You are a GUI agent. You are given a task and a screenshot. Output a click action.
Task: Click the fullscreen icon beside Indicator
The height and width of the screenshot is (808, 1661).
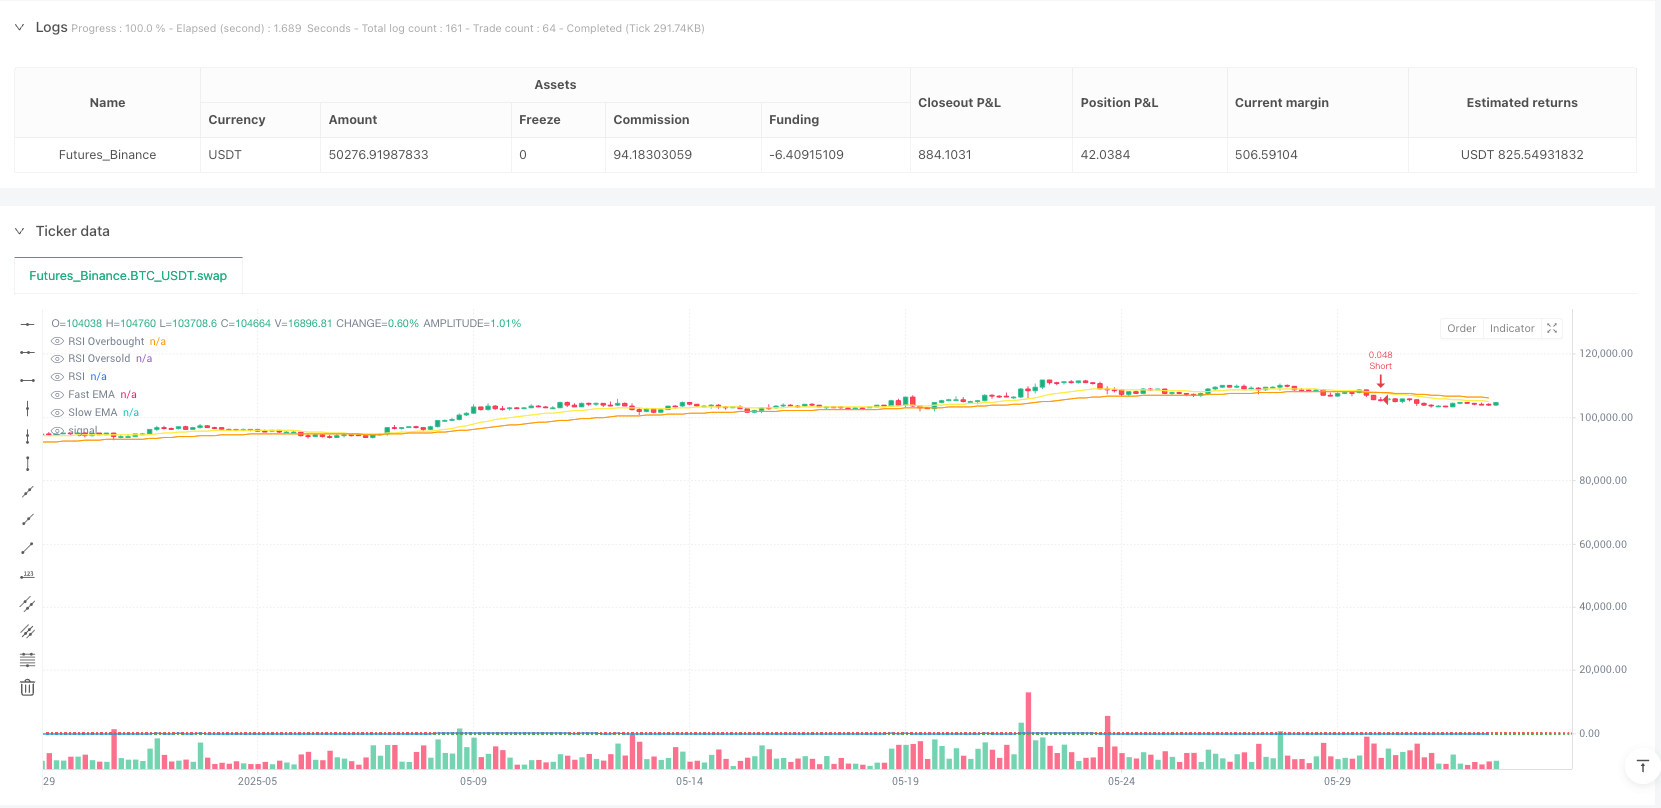1552,328
